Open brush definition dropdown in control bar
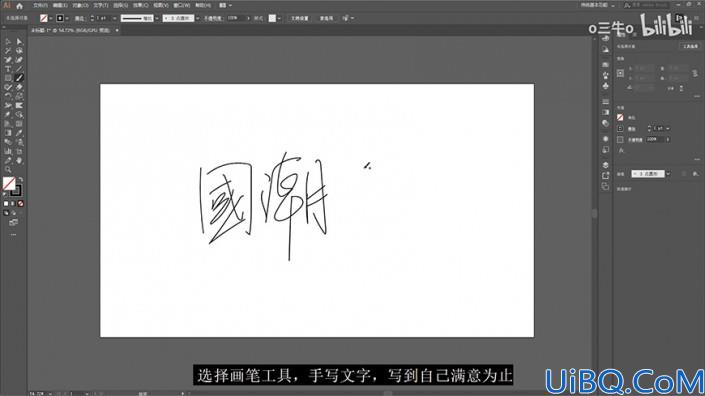 198,18
